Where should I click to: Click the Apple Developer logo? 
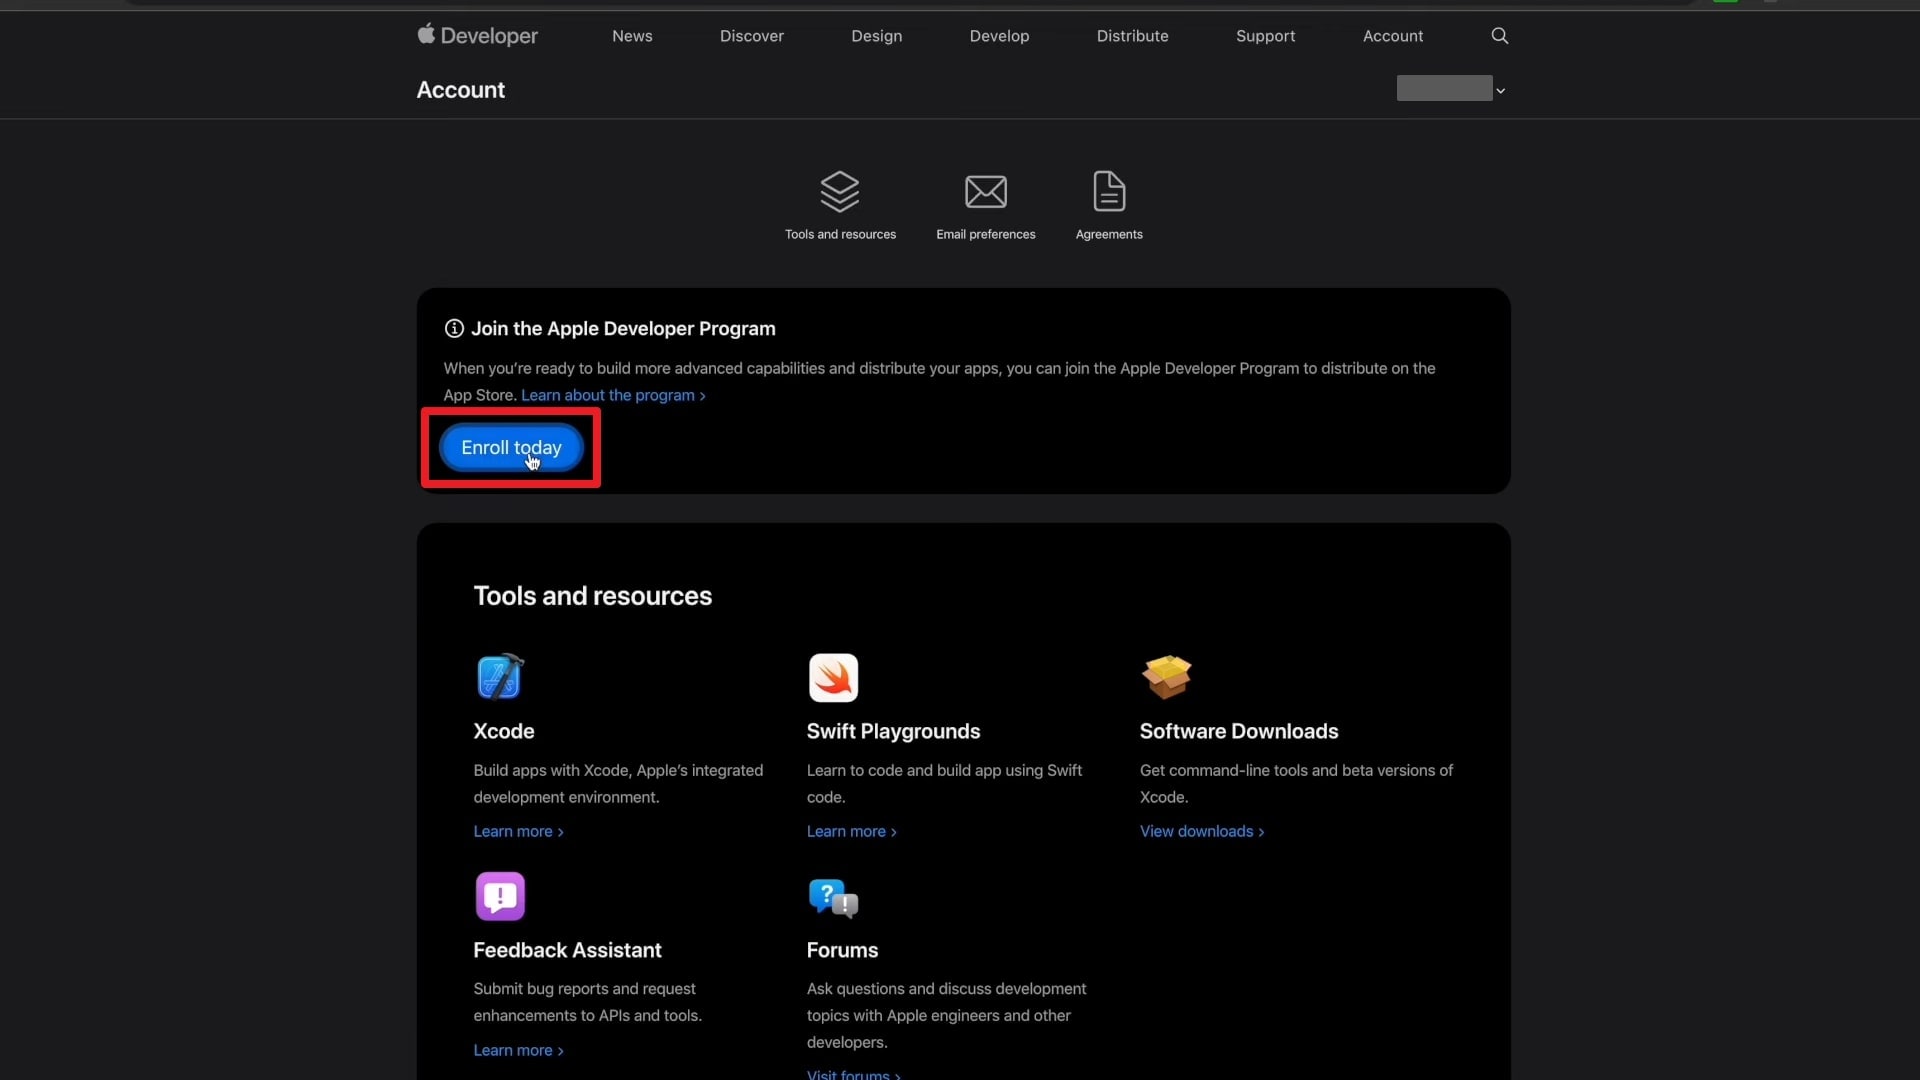(477, 35)
